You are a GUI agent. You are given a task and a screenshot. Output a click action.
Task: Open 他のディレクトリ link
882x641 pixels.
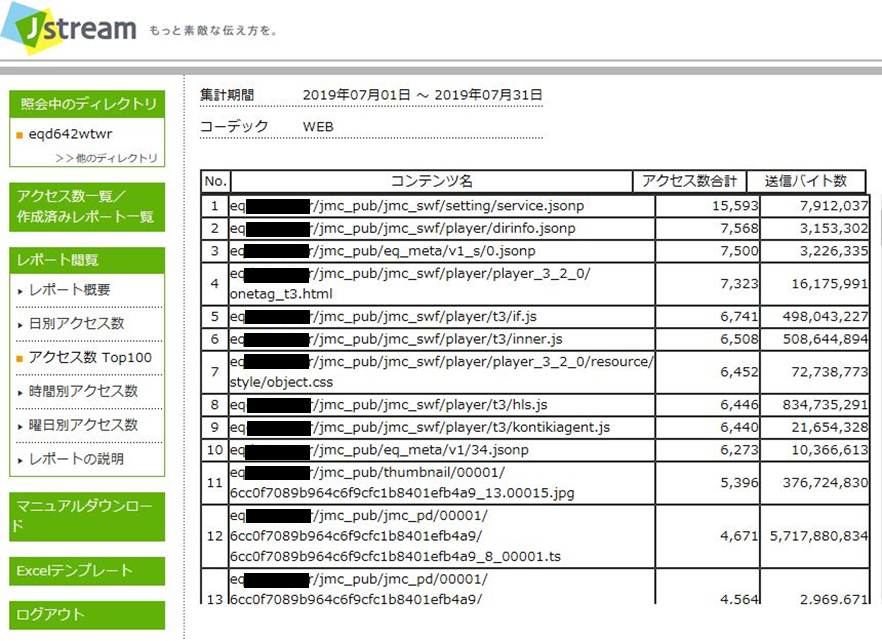[106, 158]
